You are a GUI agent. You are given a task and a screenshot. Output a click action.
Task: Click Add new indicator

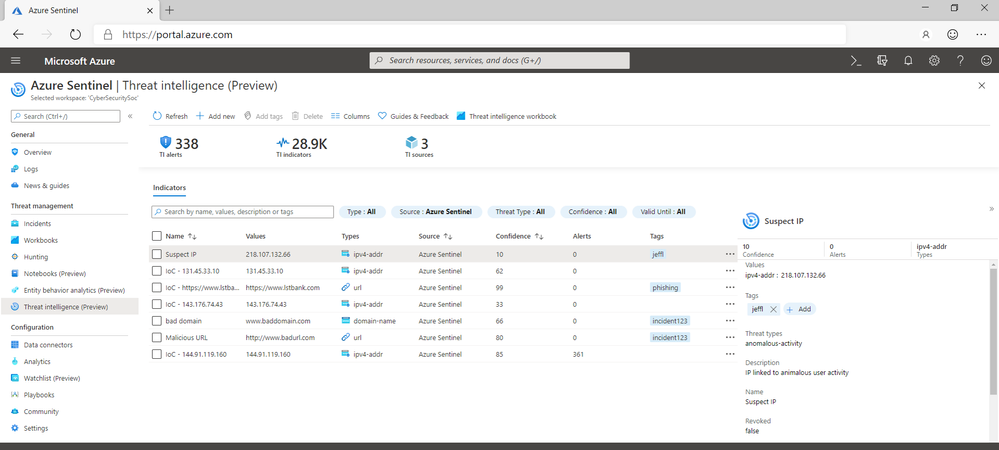click(215, 116)
